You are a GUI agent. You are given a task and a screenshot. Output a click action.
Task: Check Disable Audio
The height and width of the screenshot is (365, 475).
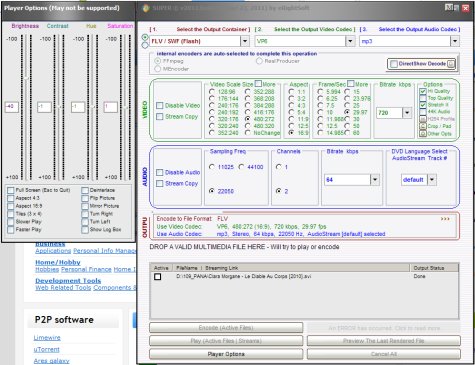tap(160, 172)
